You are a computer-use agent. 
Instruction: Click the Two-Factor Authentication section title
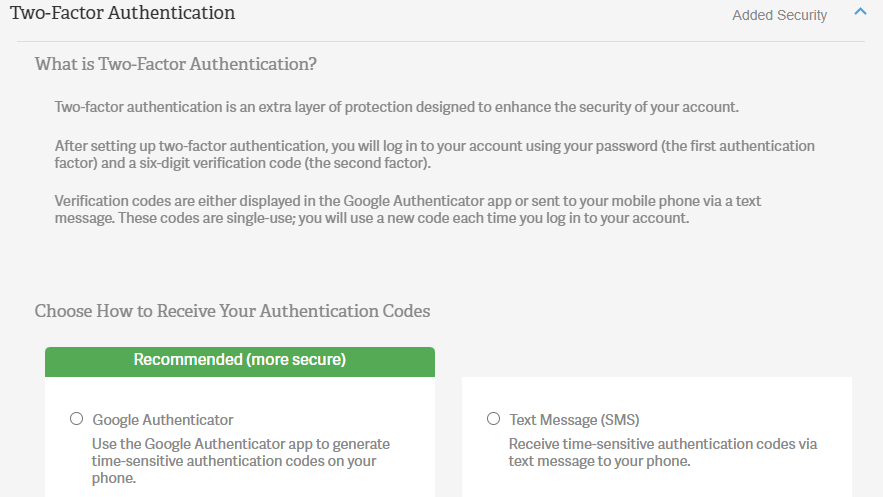point(123,12)
